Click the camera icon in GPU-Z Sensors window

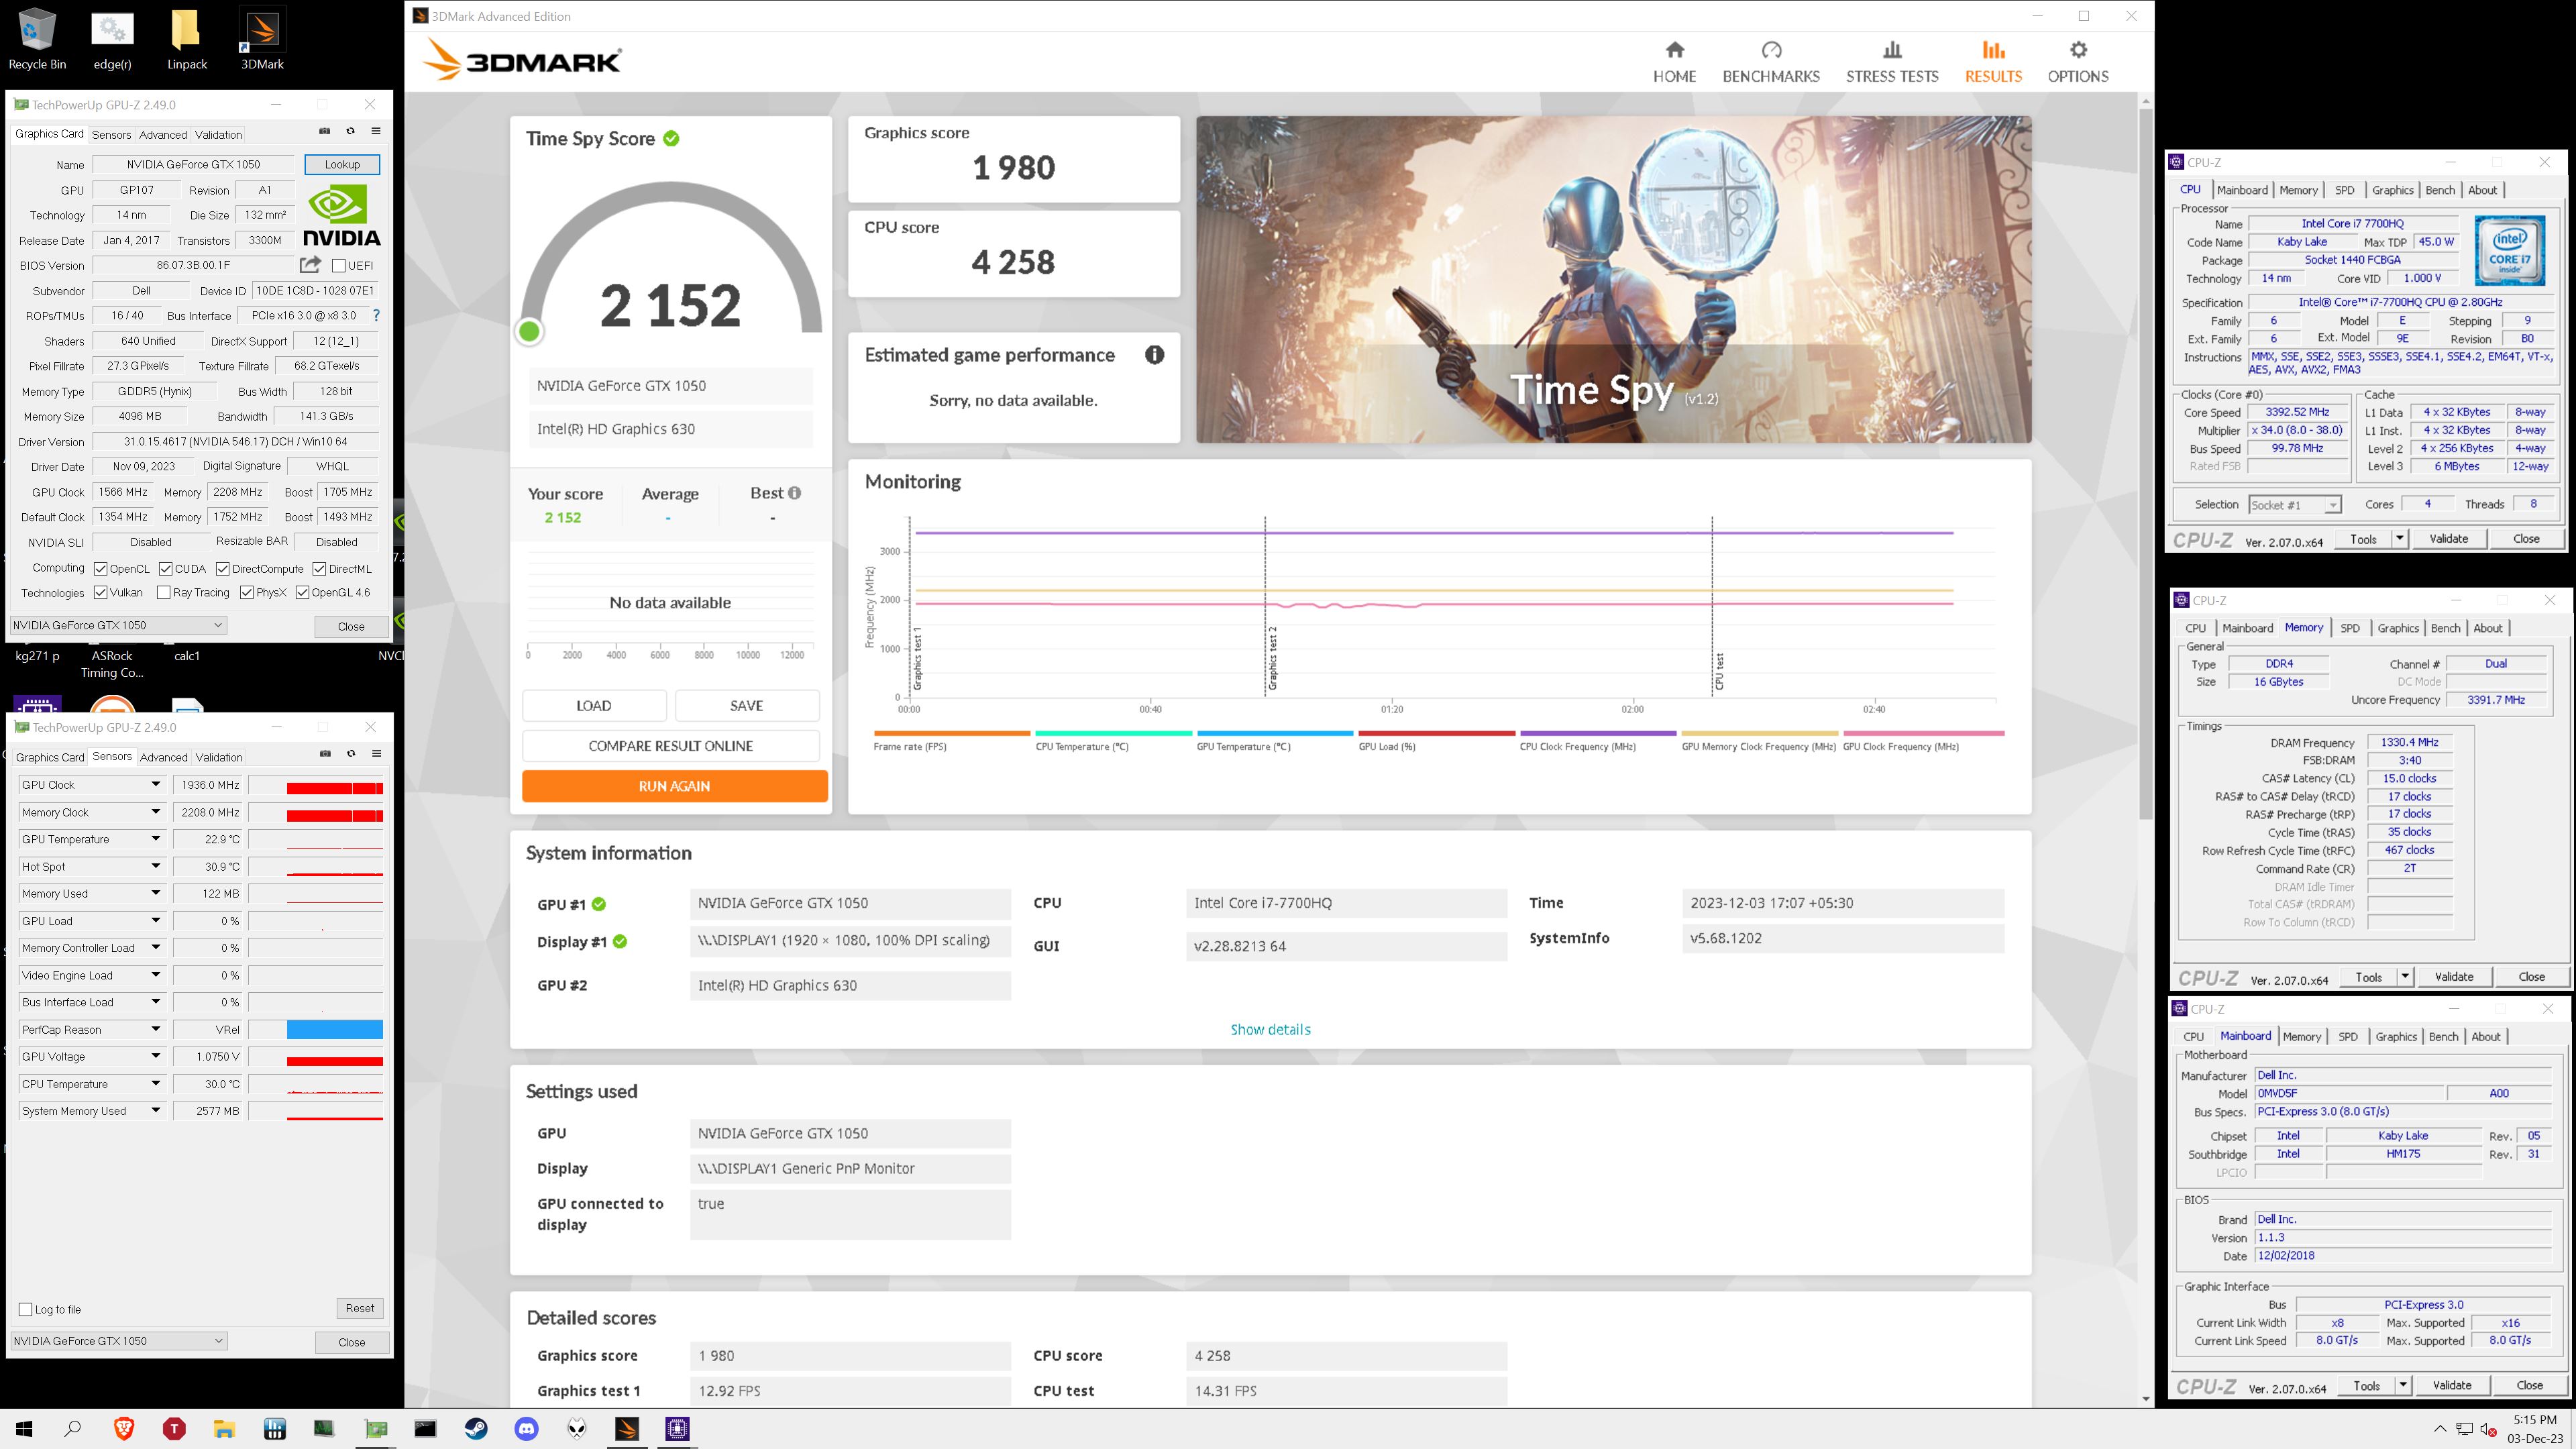pos(325,754)
